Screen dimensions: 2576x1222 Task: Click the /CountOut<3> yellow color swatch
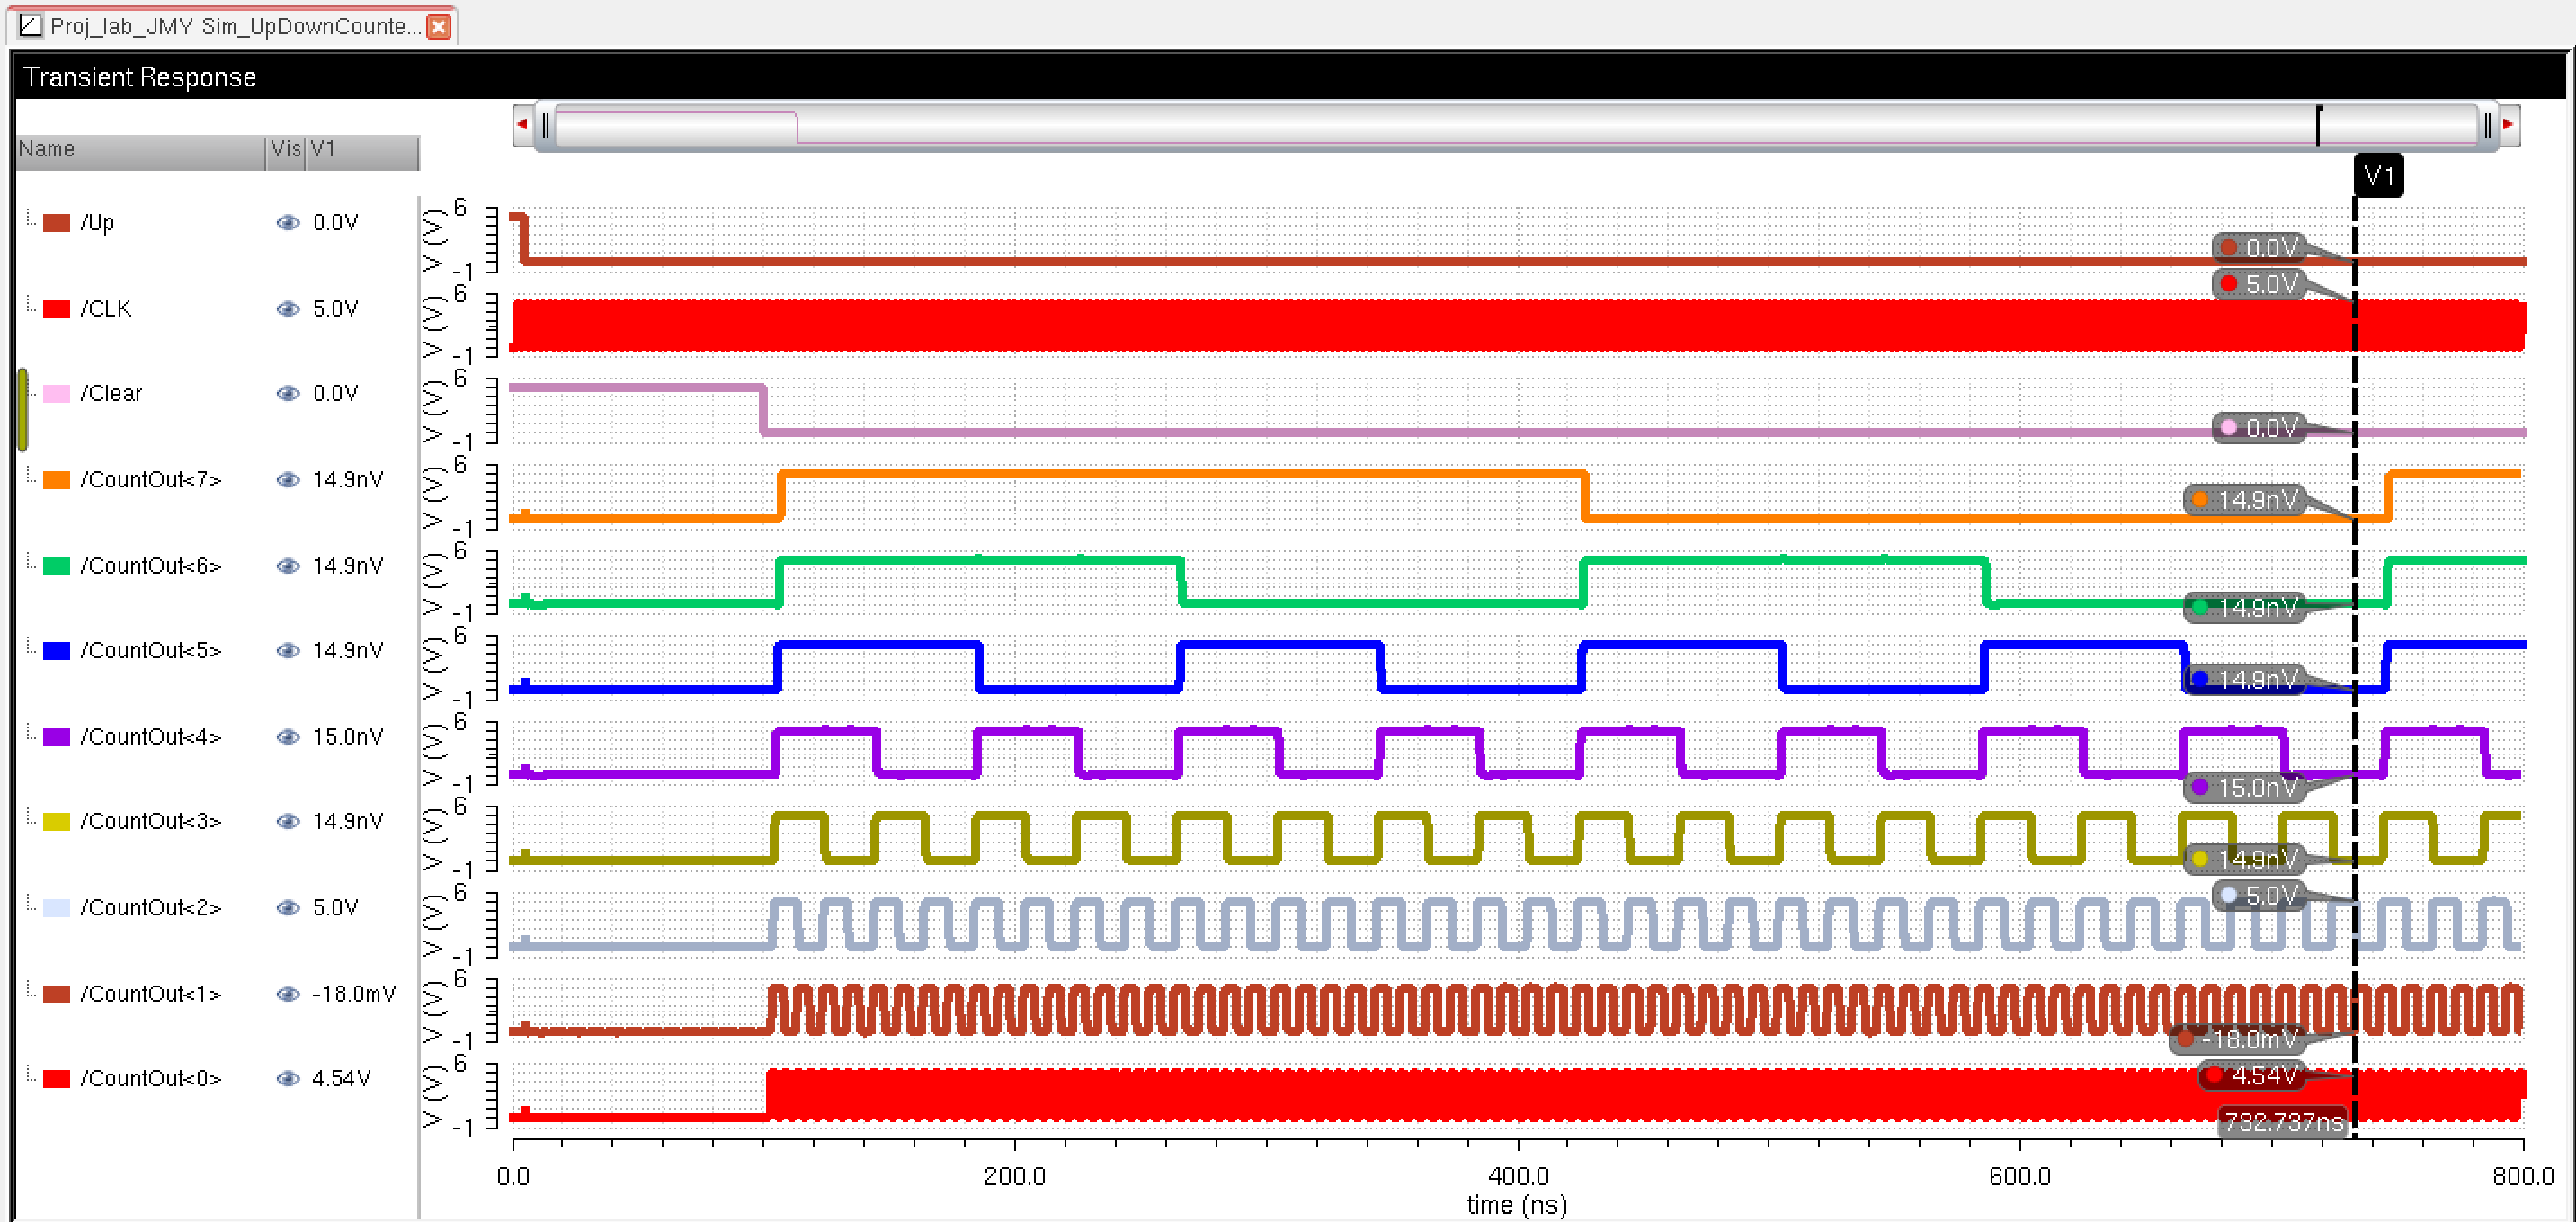coord(57,822)
